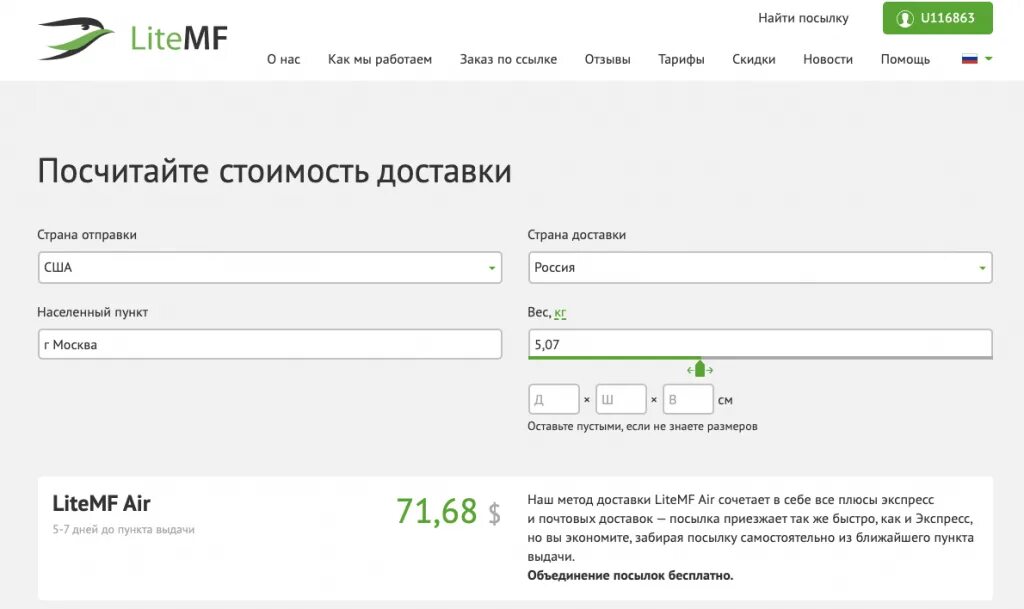Open the 'Найти посылку' link
The image size is (1024, 609).
pyautogui.click(x=803, y=18)
